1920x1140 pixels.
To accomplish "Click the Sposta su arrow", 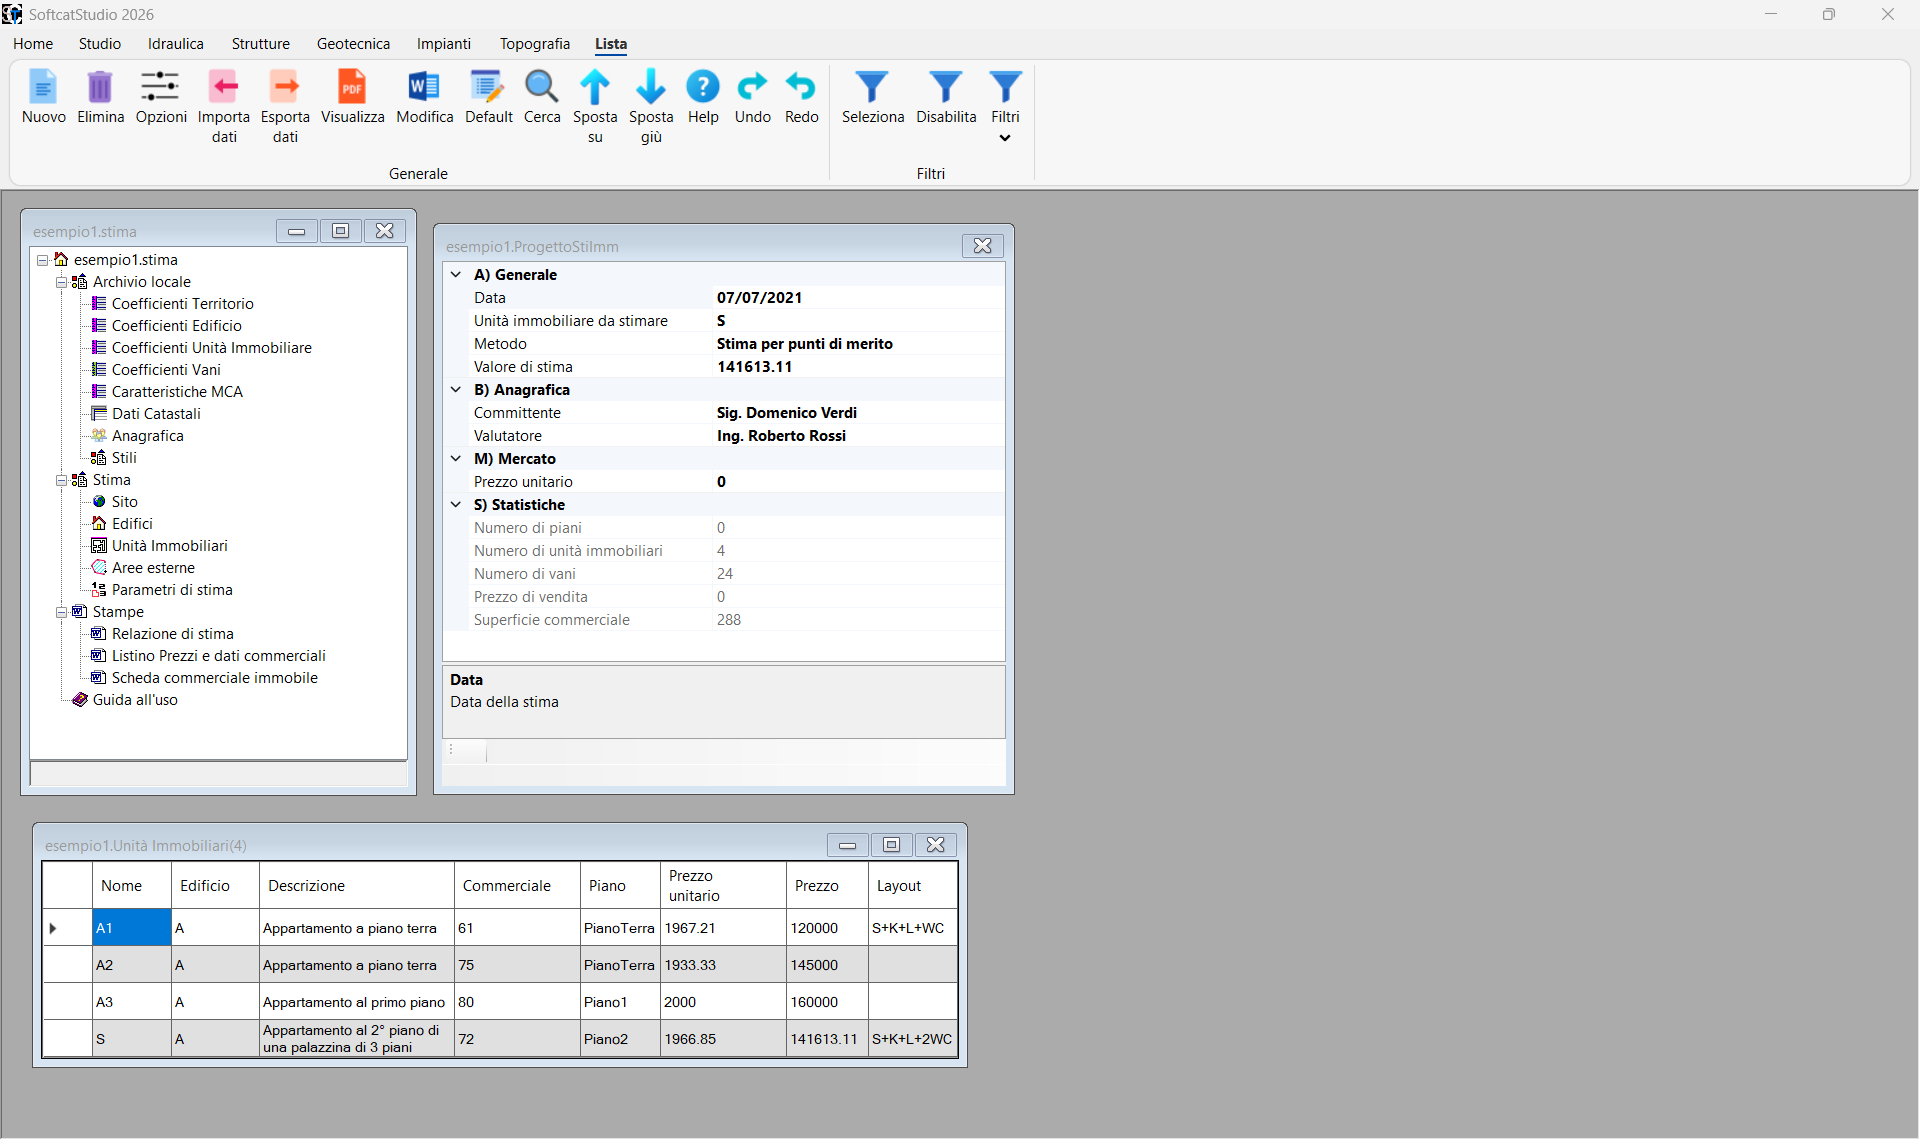I will point(595,87).
